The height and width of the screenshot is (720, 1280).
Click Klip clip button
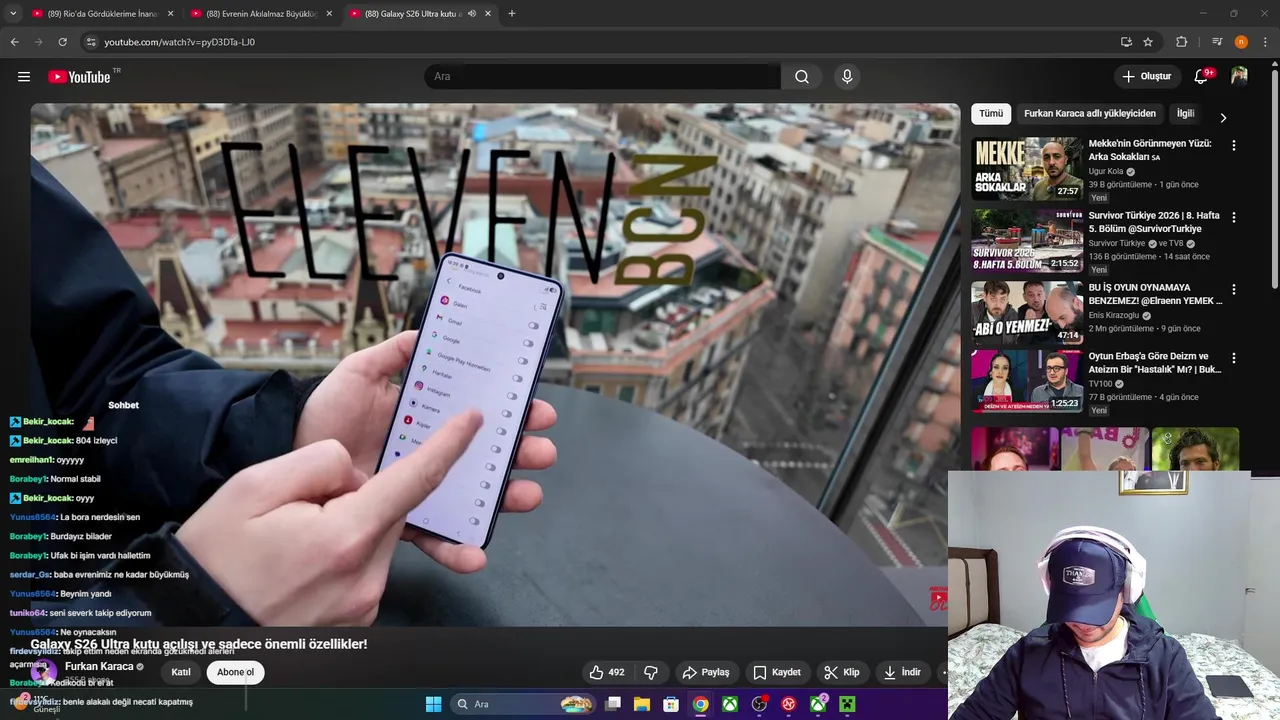click(x=842, y=672)
